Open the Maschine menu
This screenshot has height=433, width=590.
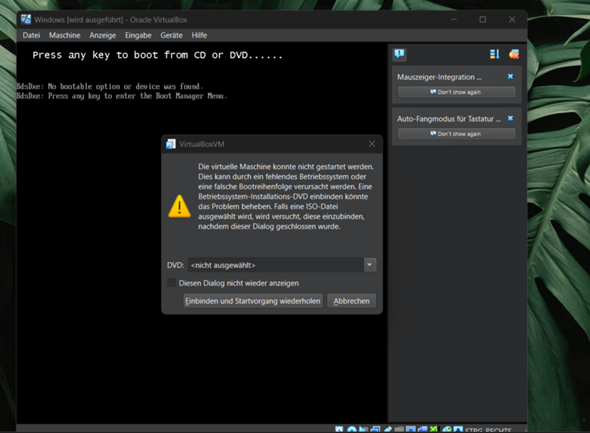pos(65,35)
